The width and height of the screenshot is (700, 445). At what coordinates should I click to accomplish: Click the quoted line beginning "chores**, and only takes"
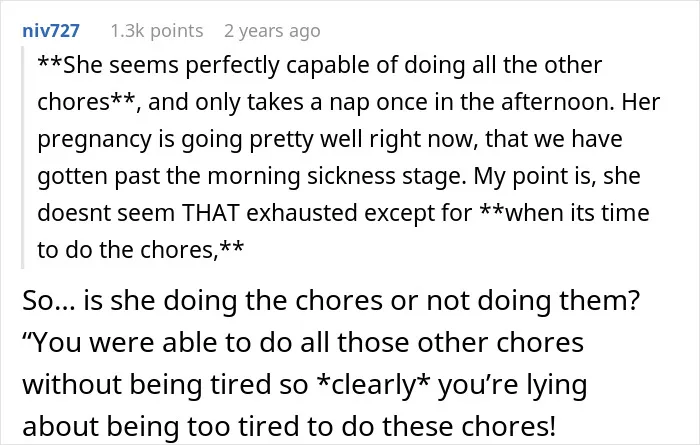(349, 102)
